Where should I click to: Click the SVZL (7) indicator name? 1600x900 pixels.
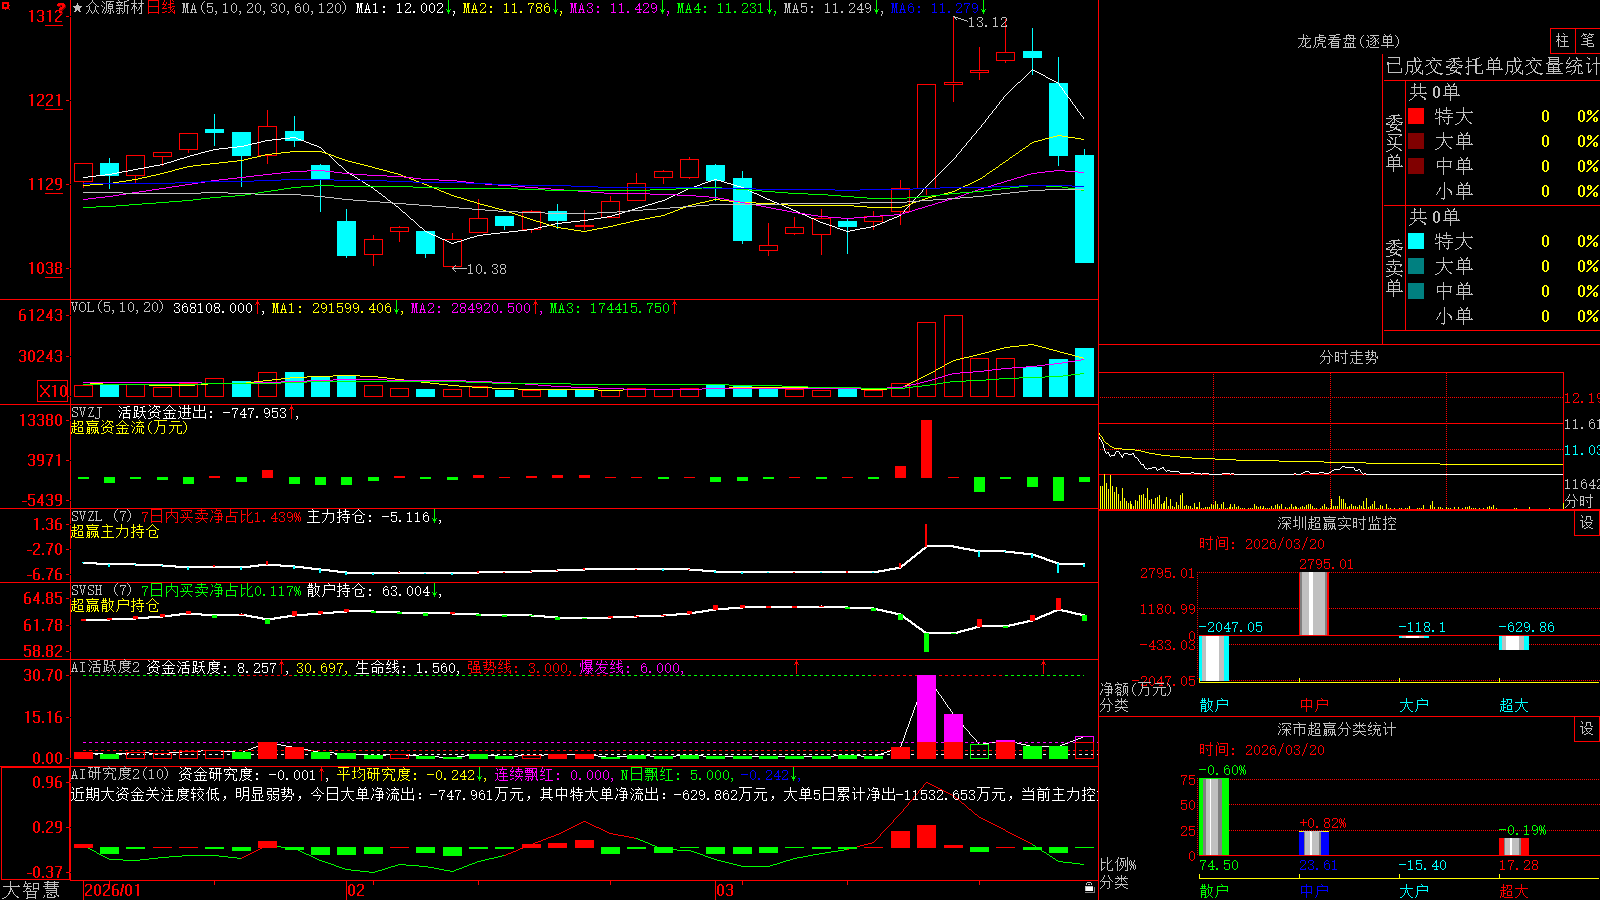point(101,517)
